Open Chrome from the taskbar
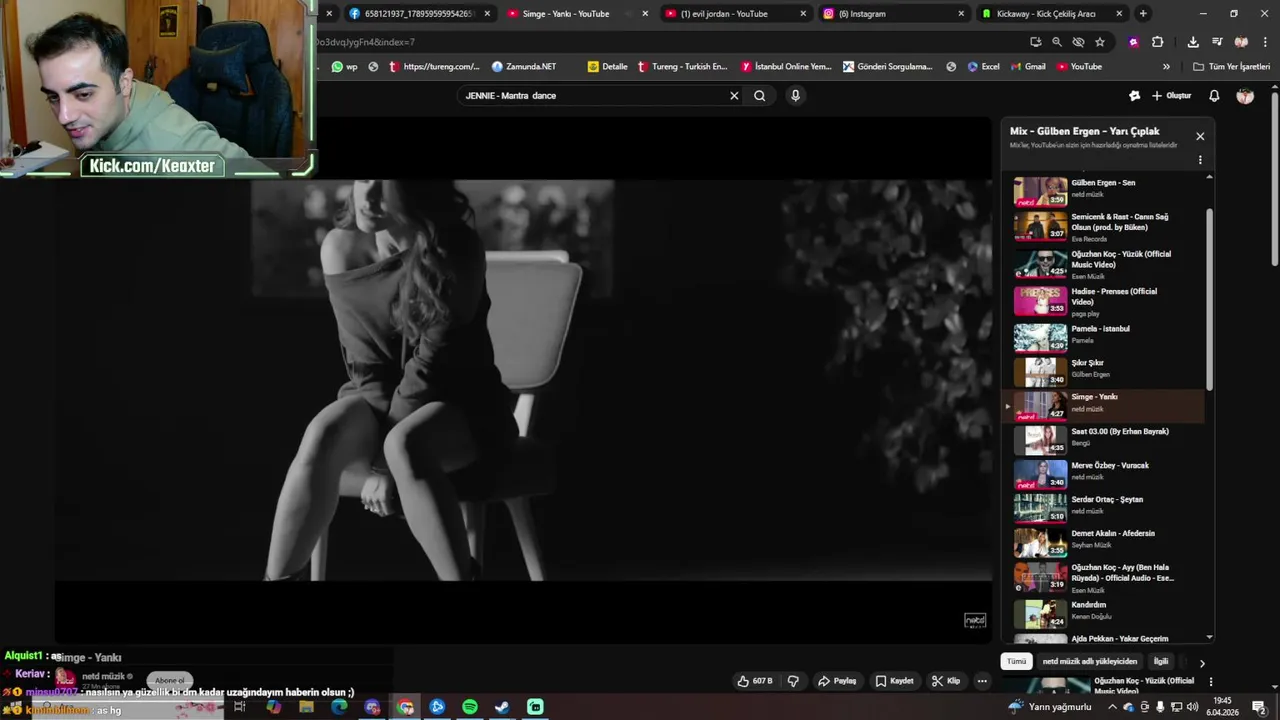Screen dimensions: 1280x720 tap(405, 707)
